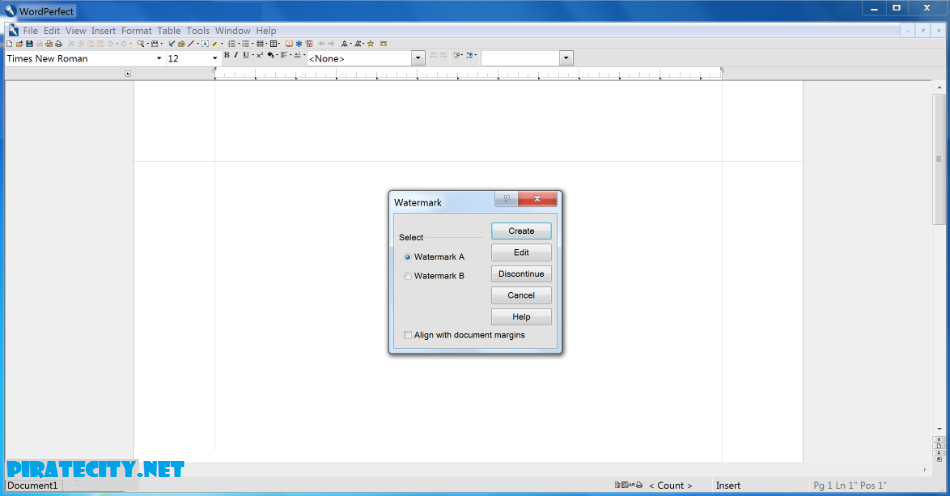Click the superscript x² icon
This screenshot has width=950, height=496.
tap(259, 55)
